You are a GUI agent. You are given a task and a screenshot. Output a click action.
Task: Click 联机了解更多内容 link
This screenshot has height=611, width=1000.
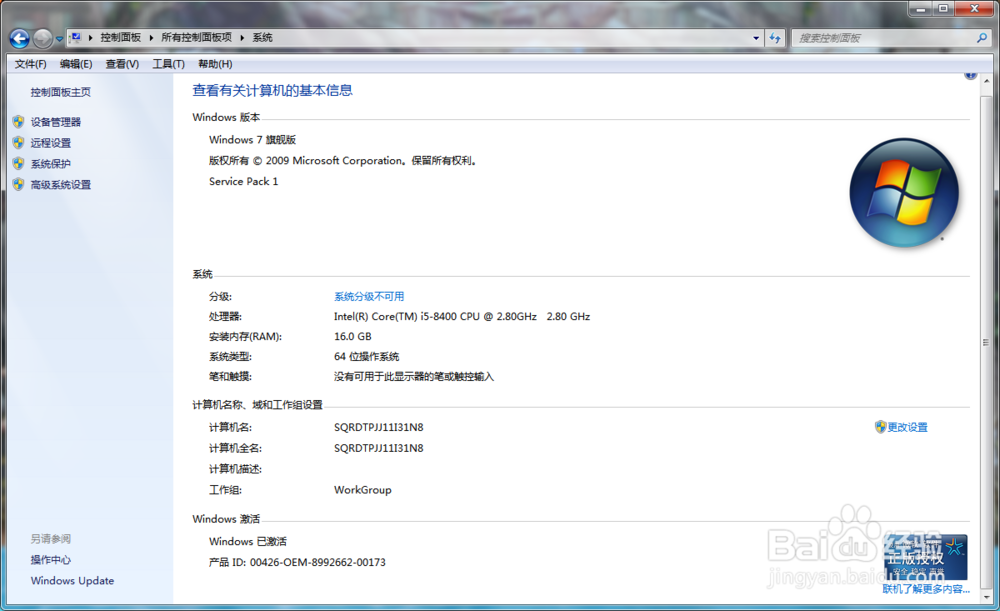(x=926, y=589)
